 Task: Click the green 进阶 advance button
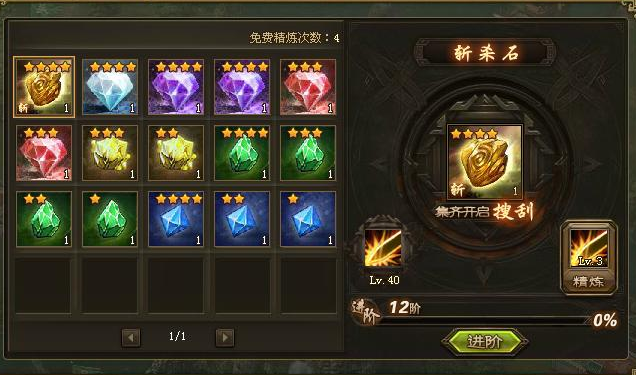click(485, 342)
